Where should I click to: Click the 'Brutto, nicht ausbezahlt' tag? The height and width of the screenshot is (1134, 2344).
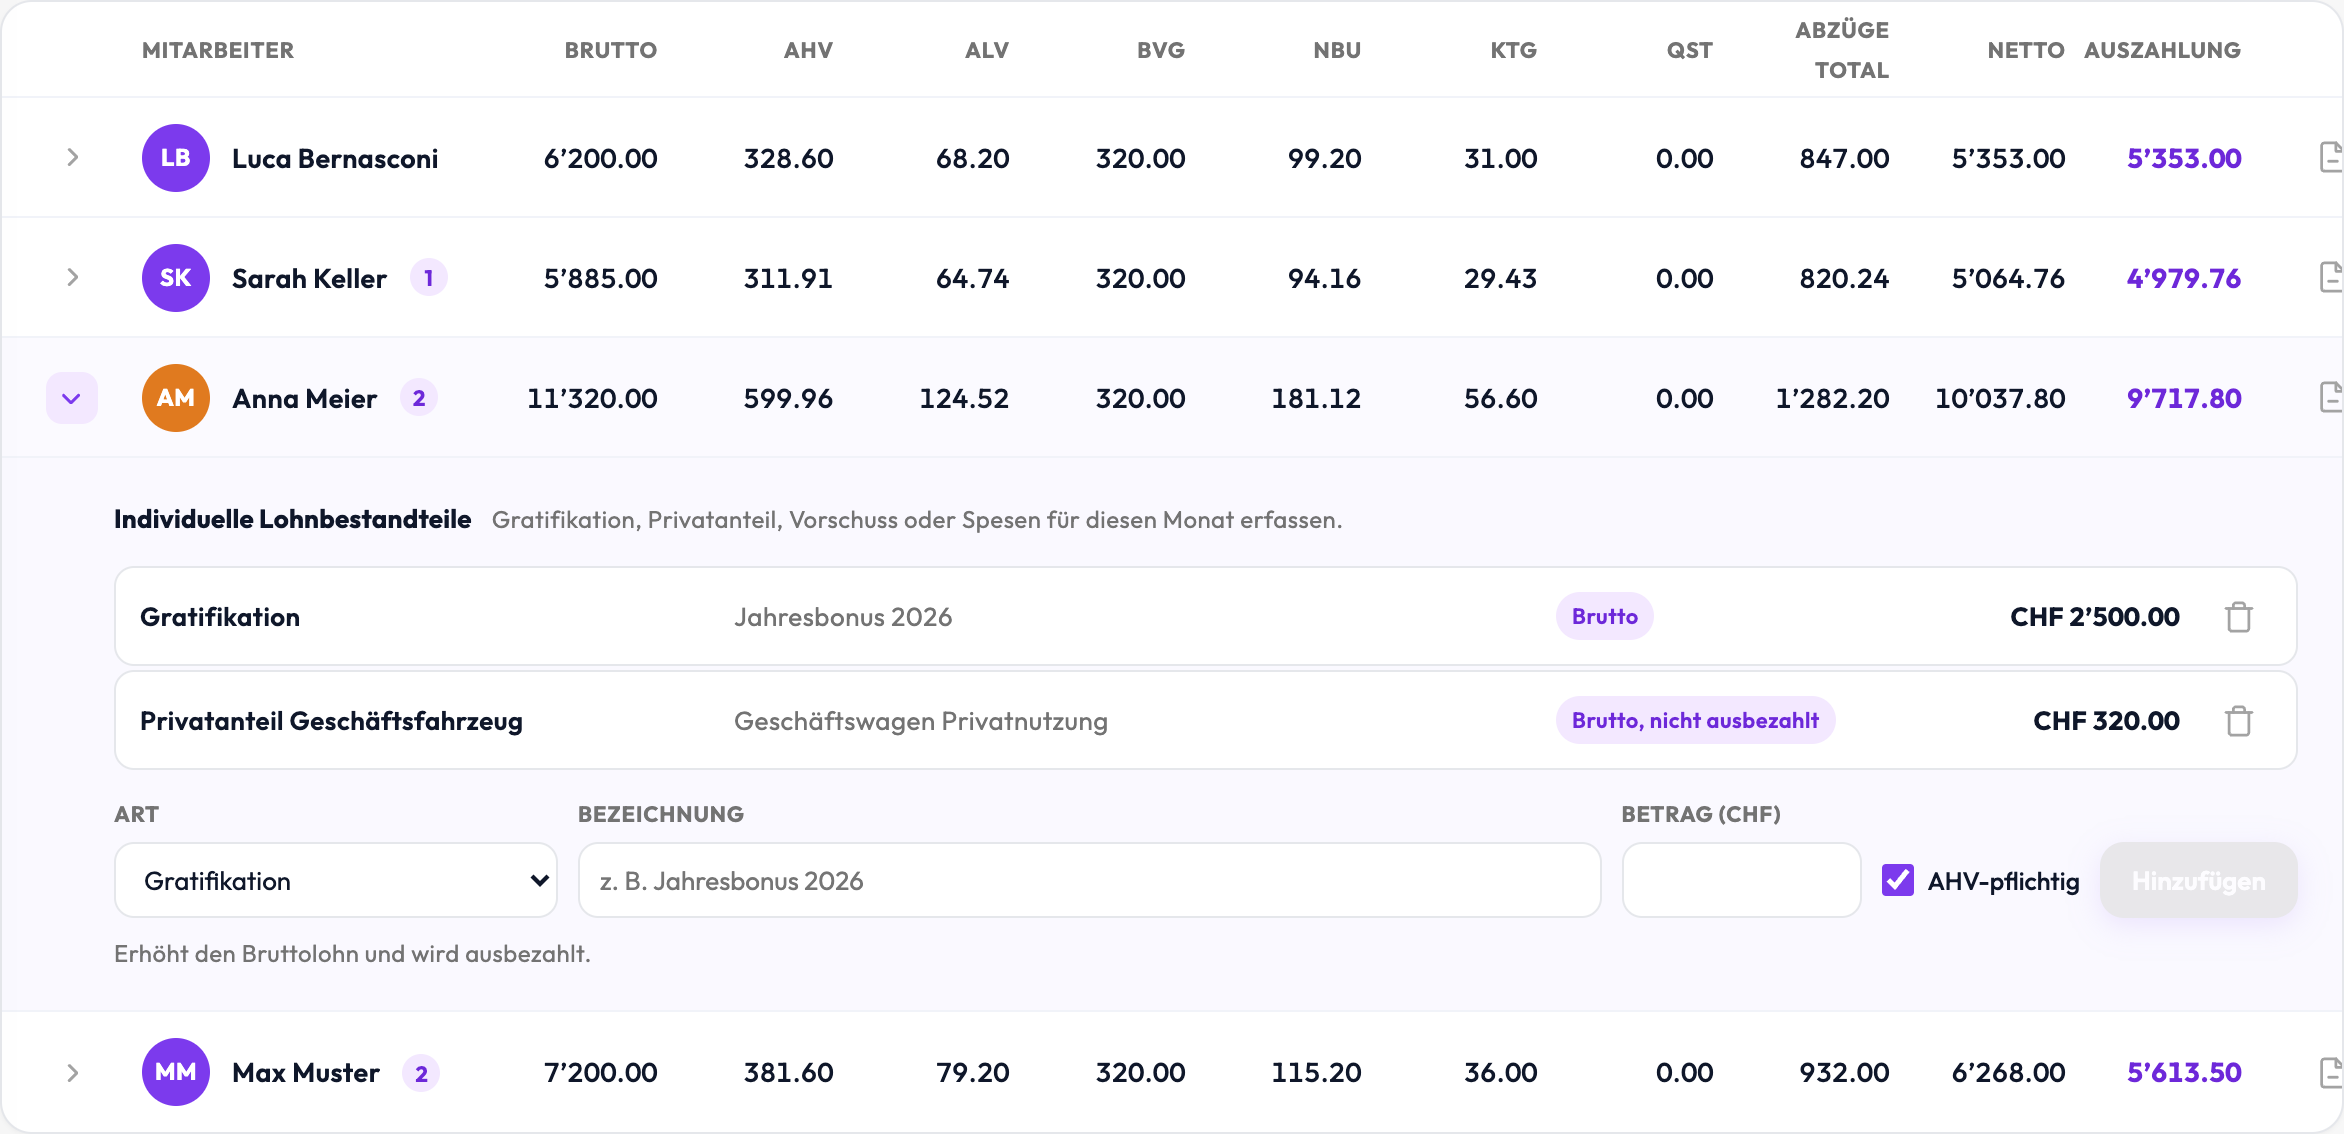(1695, 720)
